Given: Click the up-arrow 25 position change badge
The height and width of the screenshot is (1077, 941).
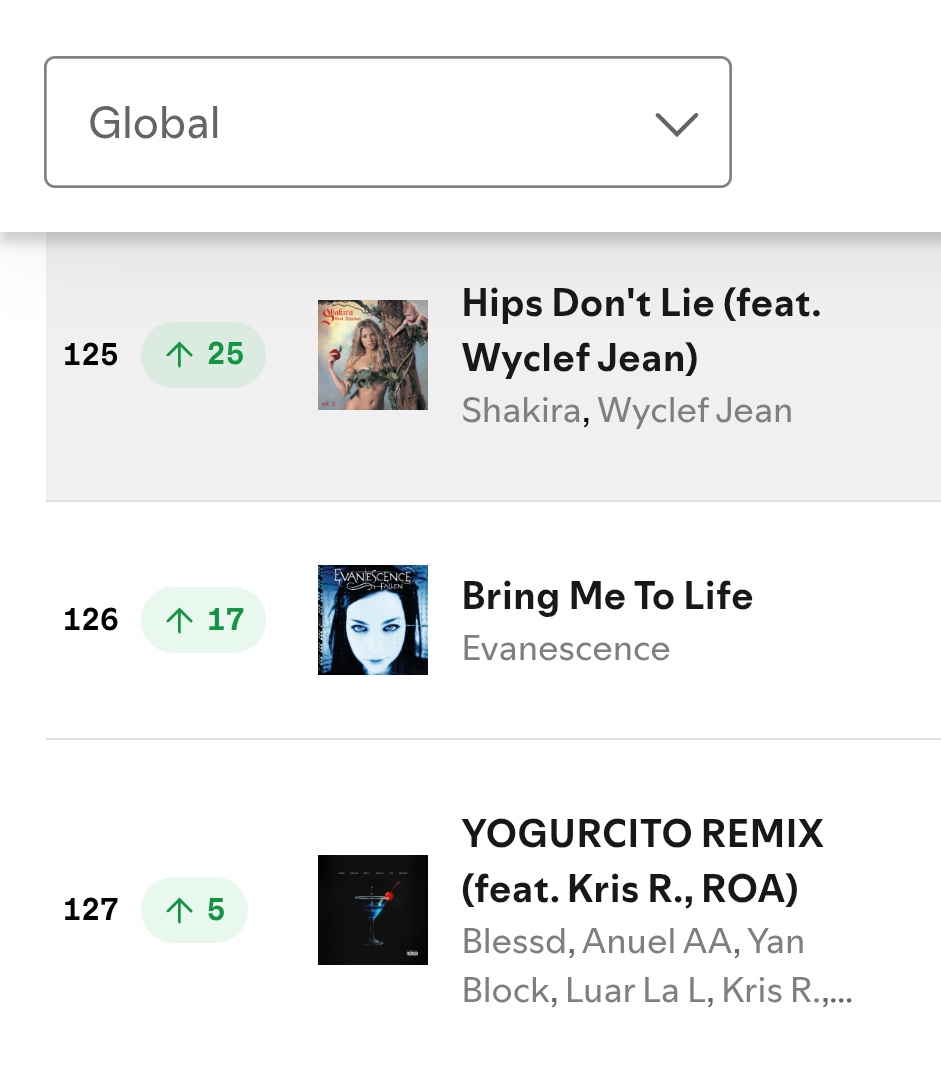Looking at the screenshot, I should tap(204, 355).
